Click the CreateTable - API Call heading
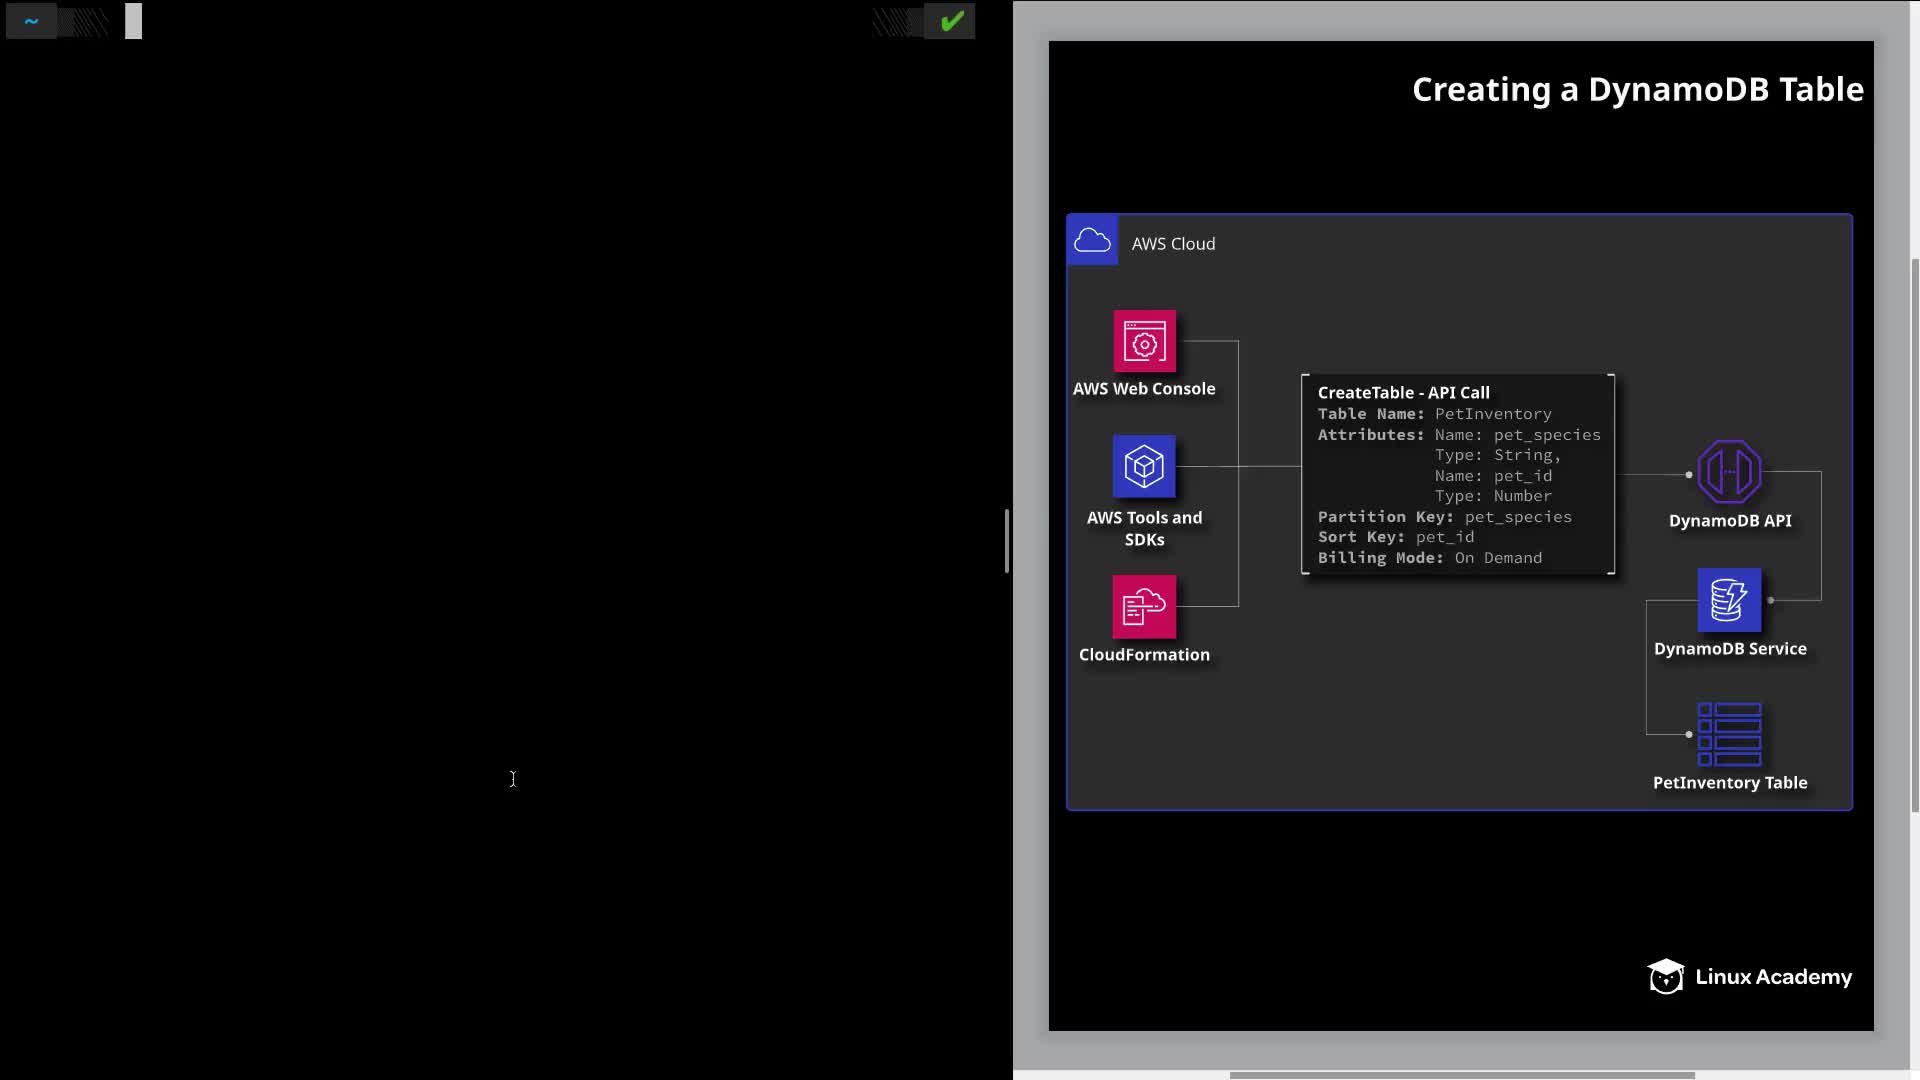 point(1403,393)
